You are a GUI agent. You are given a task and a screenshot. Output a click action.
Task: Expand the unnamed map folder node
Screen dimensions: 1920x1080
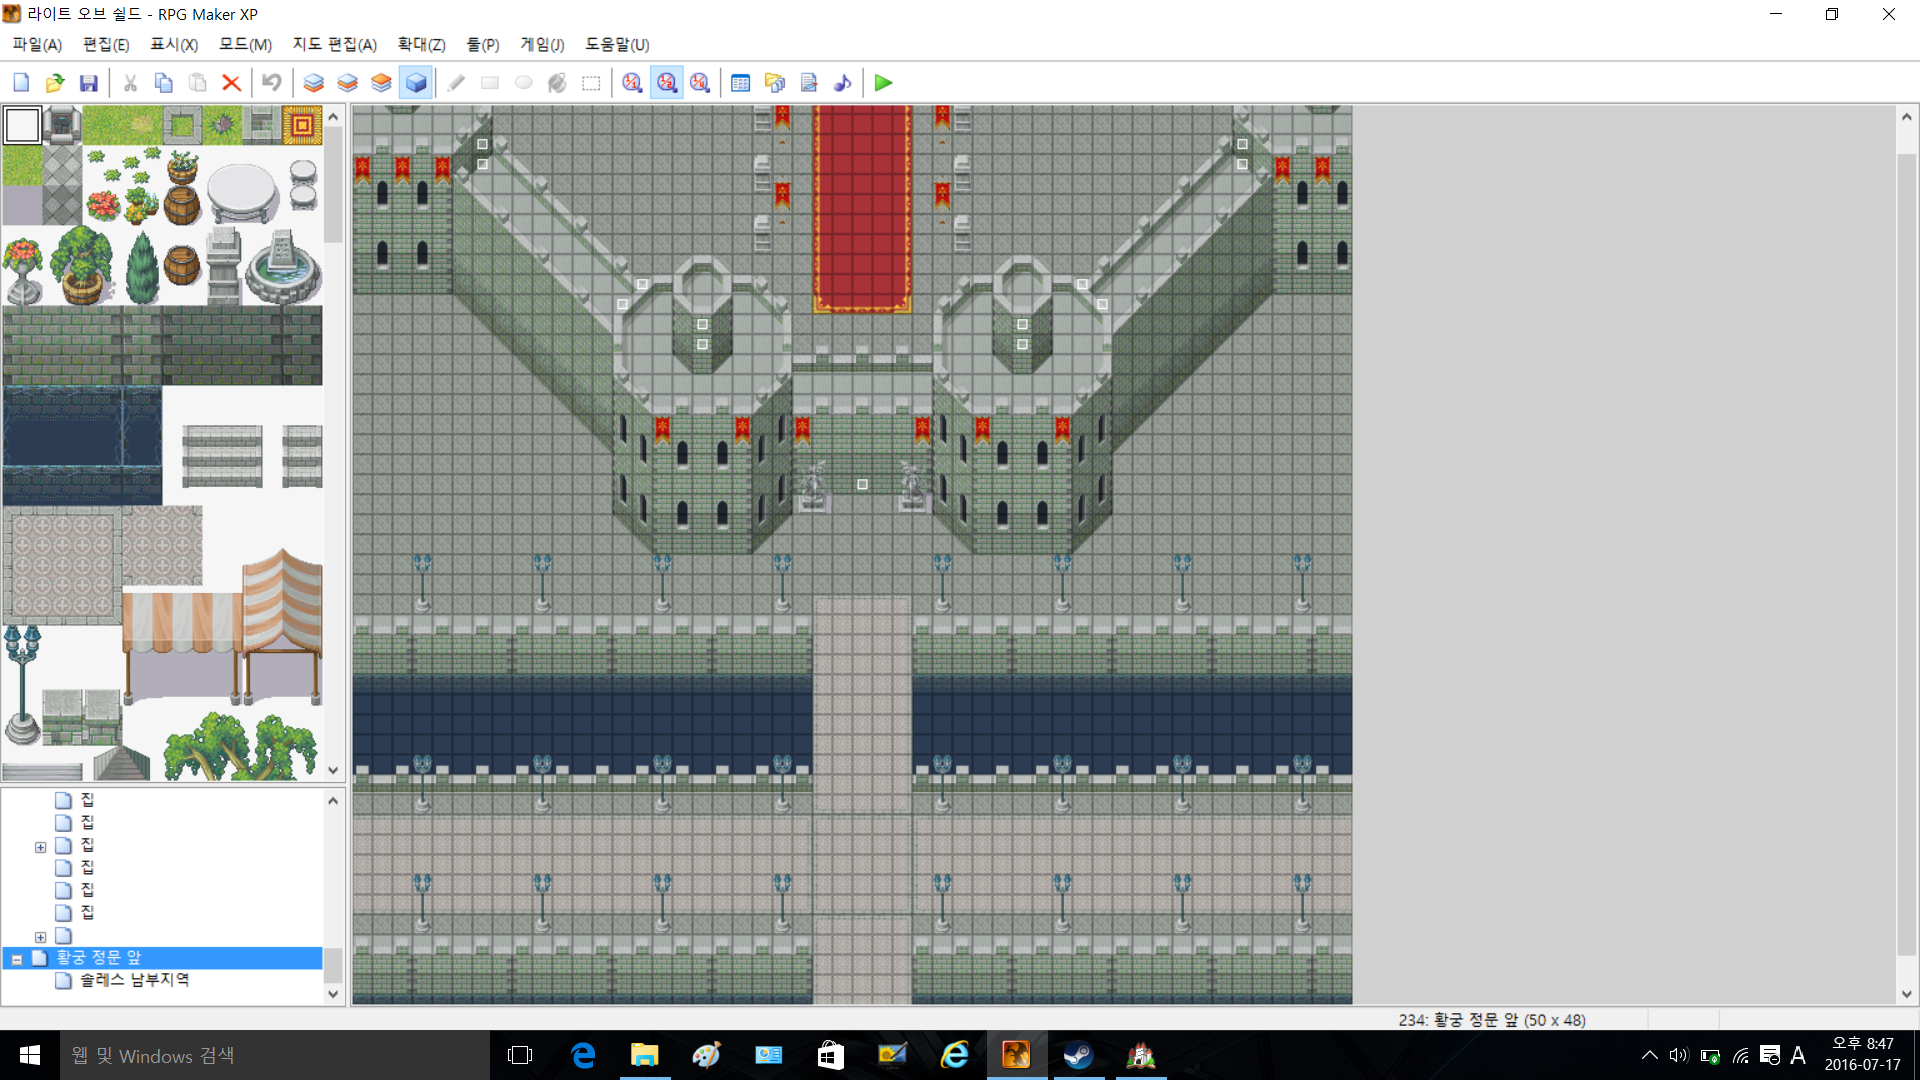point(40,937)
